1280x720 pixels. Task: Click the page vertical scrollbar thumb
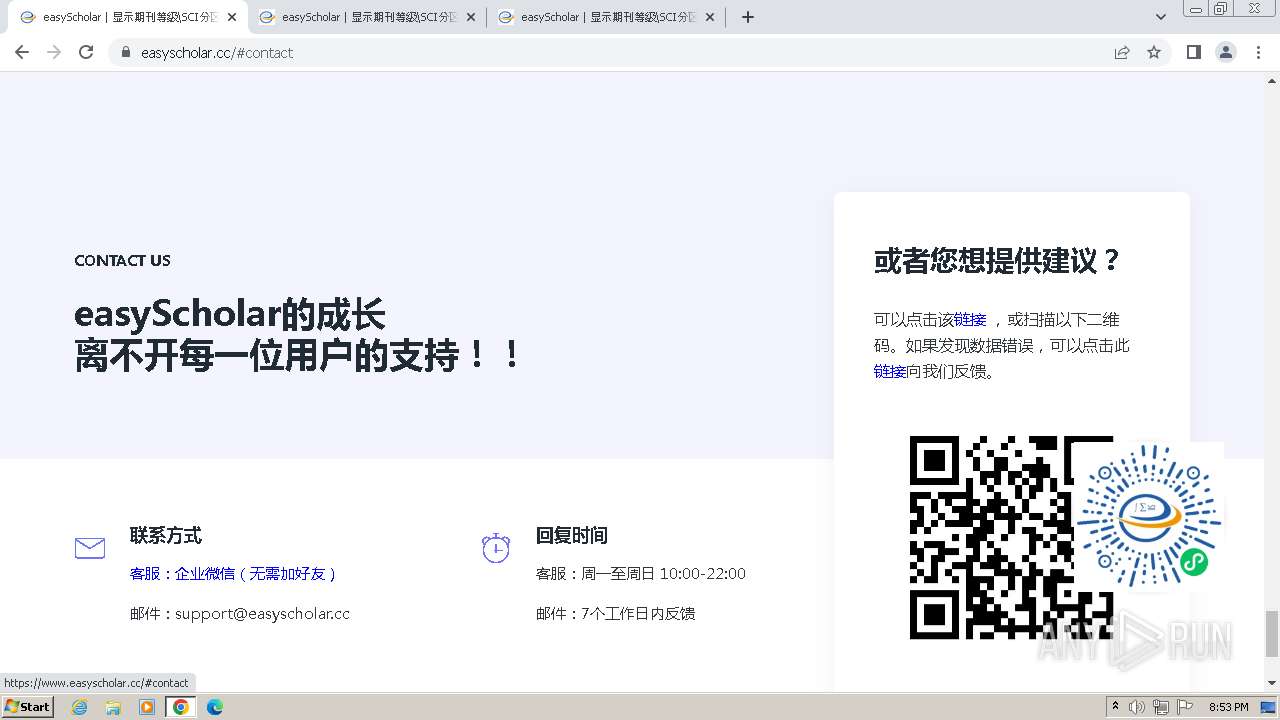1272,634
